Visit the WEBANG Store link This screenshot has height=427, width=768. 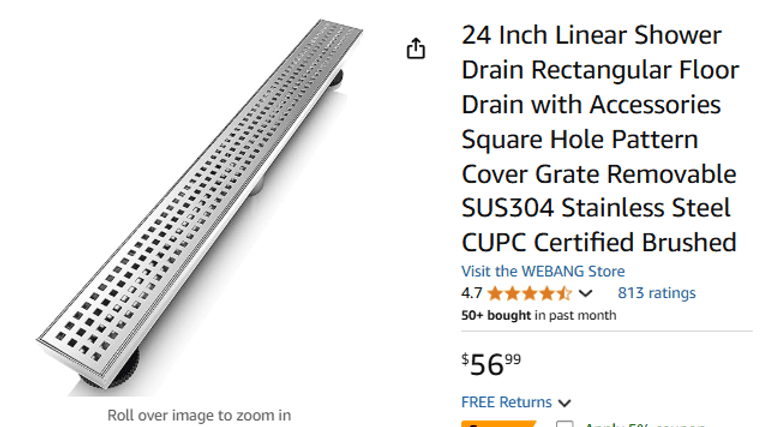point(542,271)
